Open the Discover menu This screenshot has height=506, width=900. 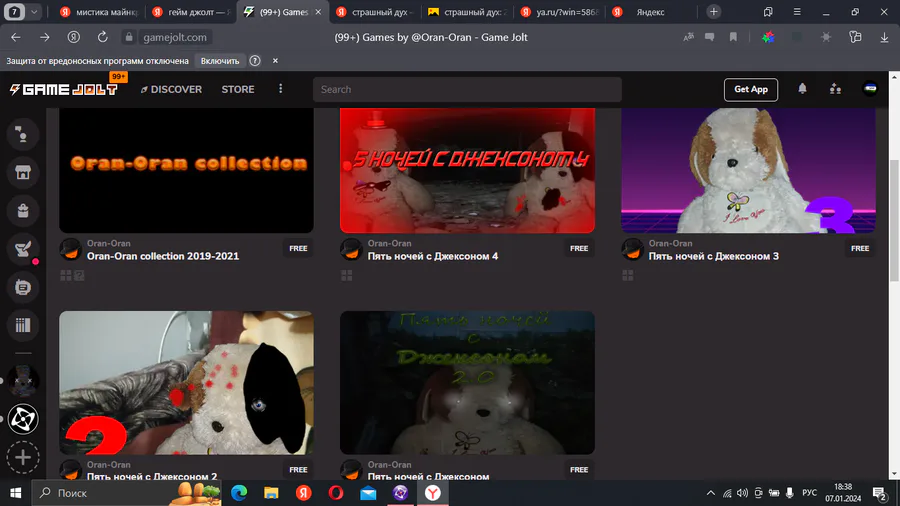click(x=171, y=89)
